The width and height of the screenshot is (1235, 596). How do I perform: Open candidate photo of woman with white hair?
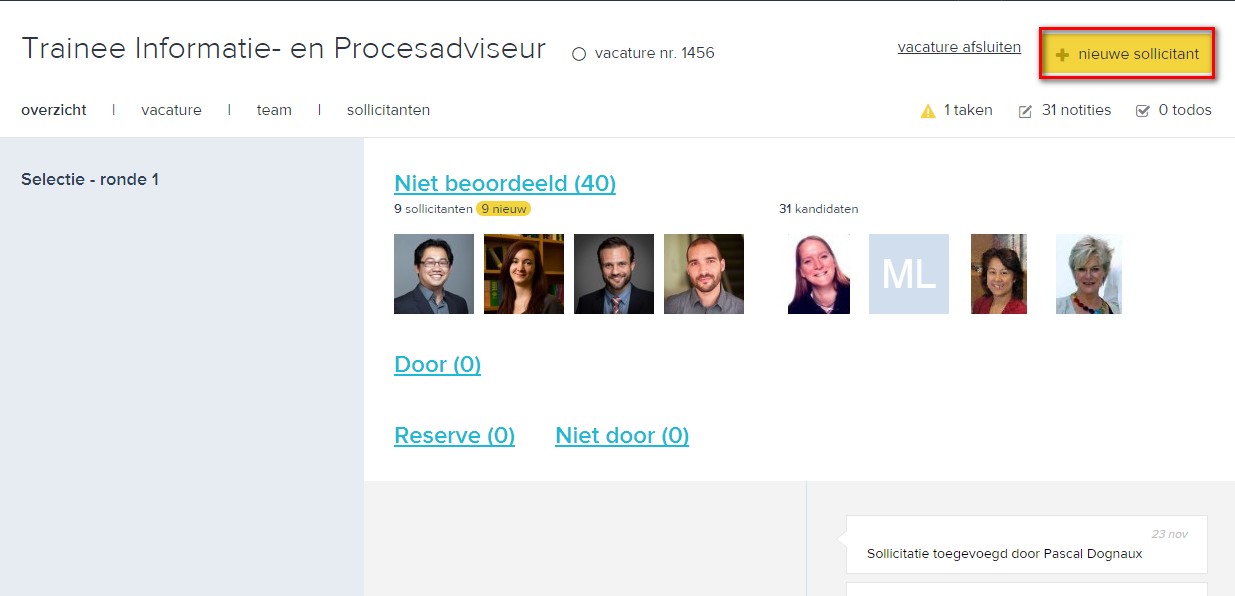pos(1089,274)
